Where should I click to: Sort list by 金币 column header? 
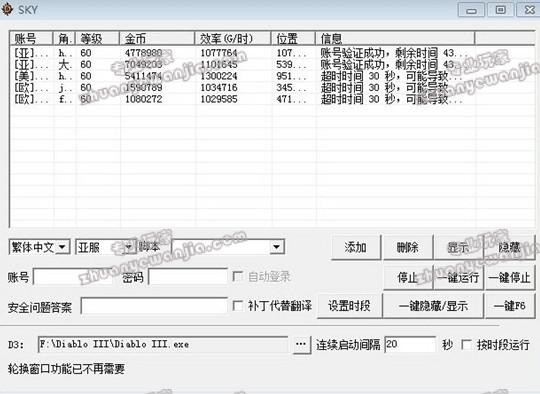click(x=157, y=38)
